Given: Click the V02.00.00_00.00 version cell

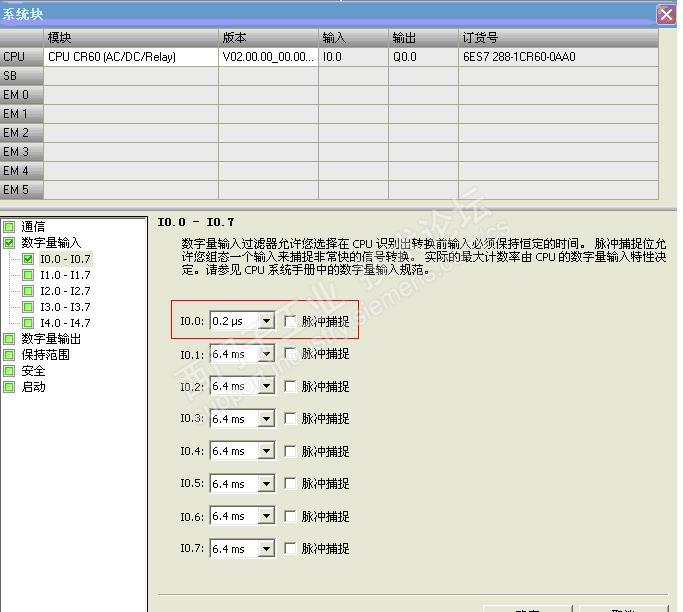Looking at the screenshot, I should pyautogui.click(x=268, y=57).
